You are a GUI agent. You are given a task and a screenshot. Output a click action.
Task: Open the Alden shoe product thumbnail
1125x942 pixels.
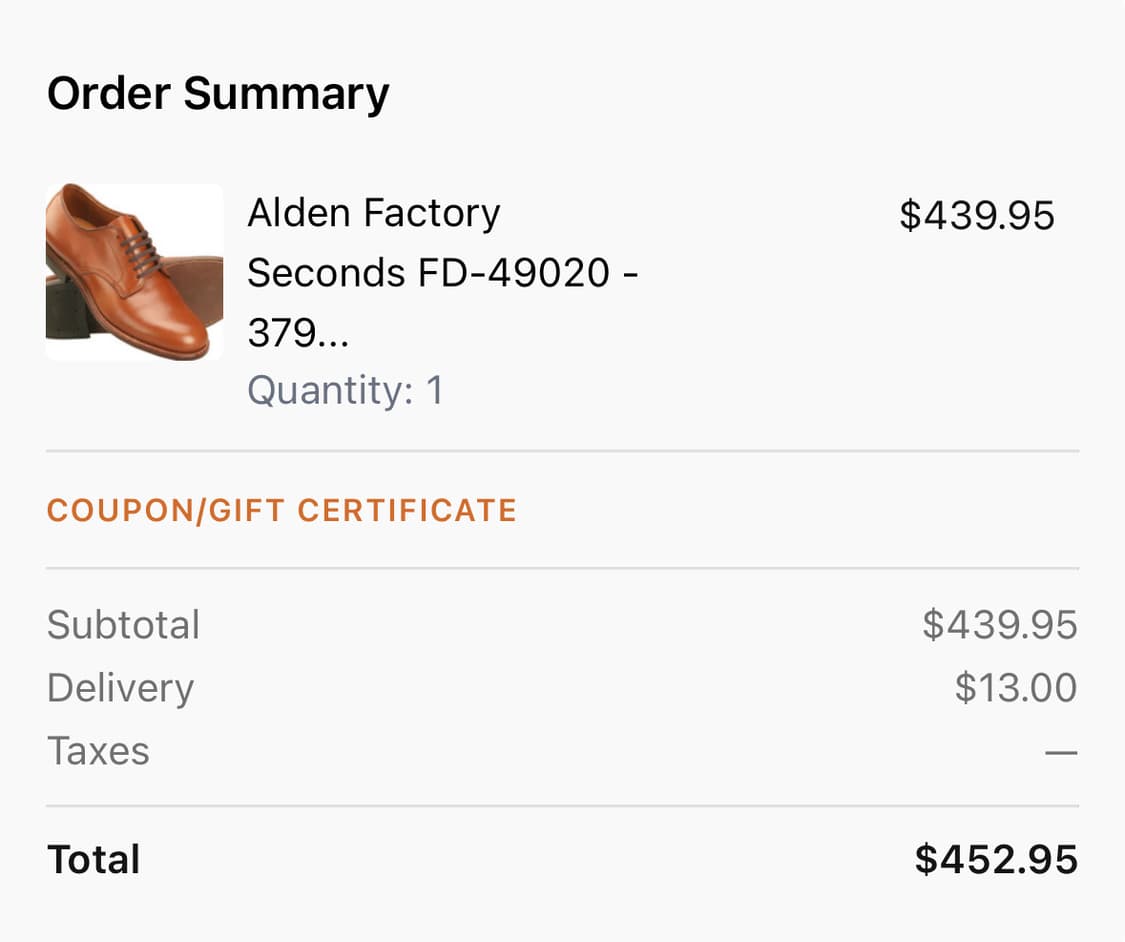click(134, 272)
